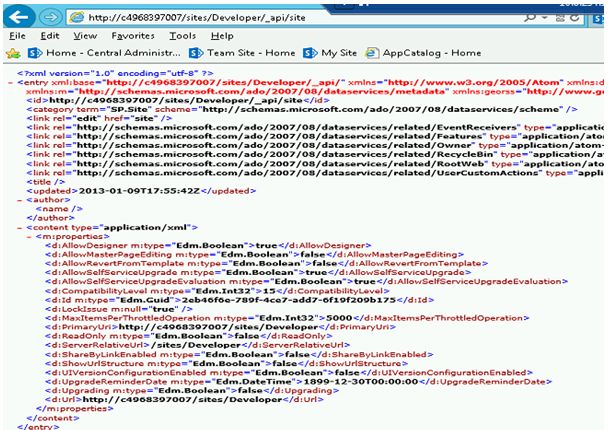
Task: Click the UserCustomActions link line
Action: [315, 173]
